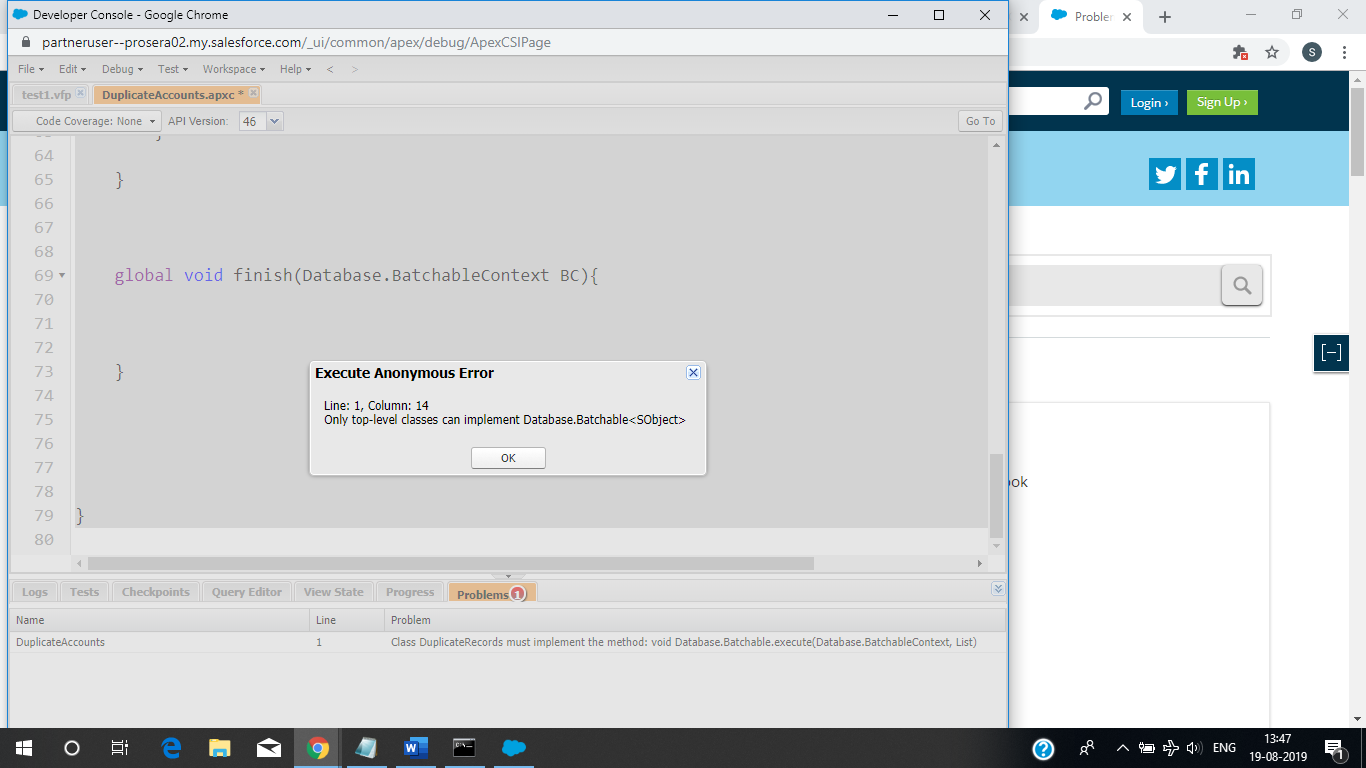Image resolution: width=1366 pixels, height=768 pixels.
Task: Click OK in the Execute Anonymous Error dialog
Action: [x=508, y=458]
